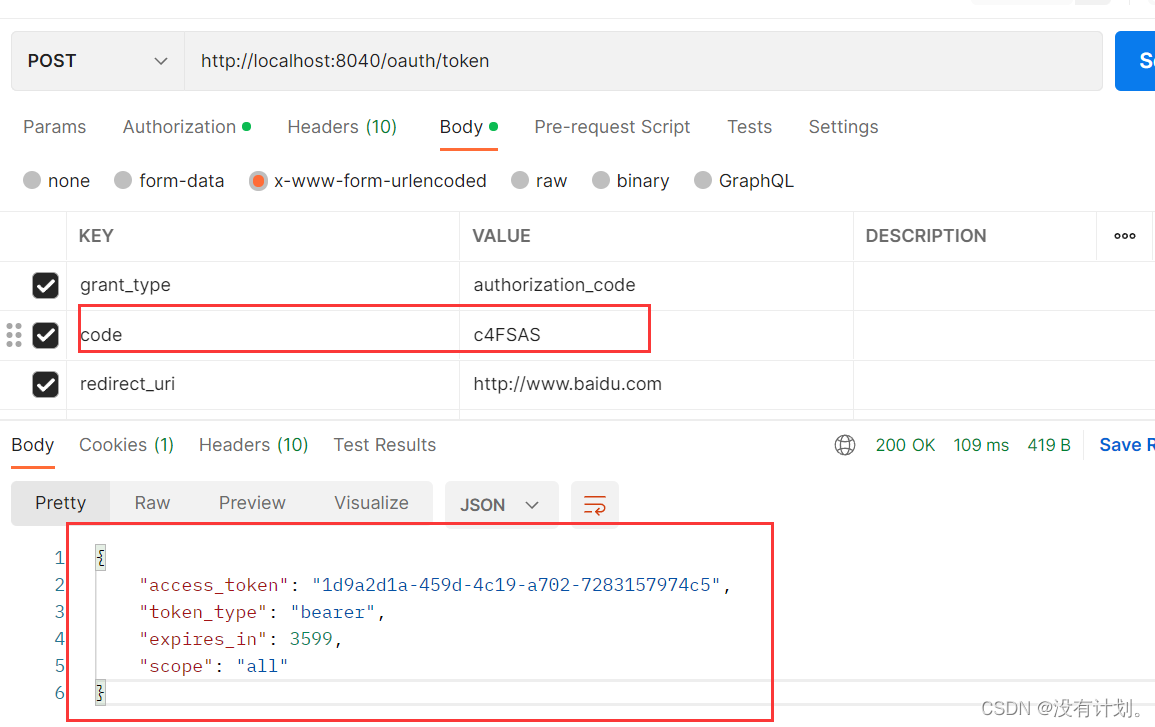Screen dimensions: 1155x727
Task: Switch to the Preview response view
Action: click(x=251, y=502)
